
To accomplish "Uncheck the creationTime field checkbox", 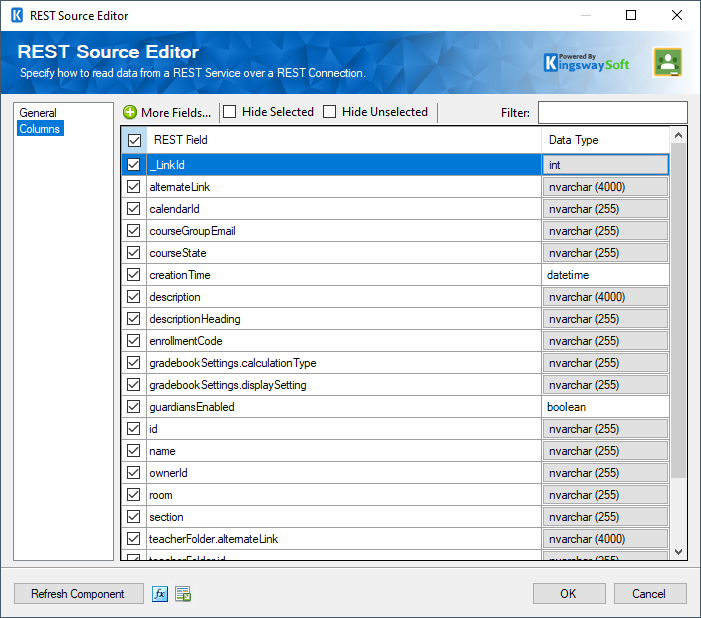I will 134,275.
